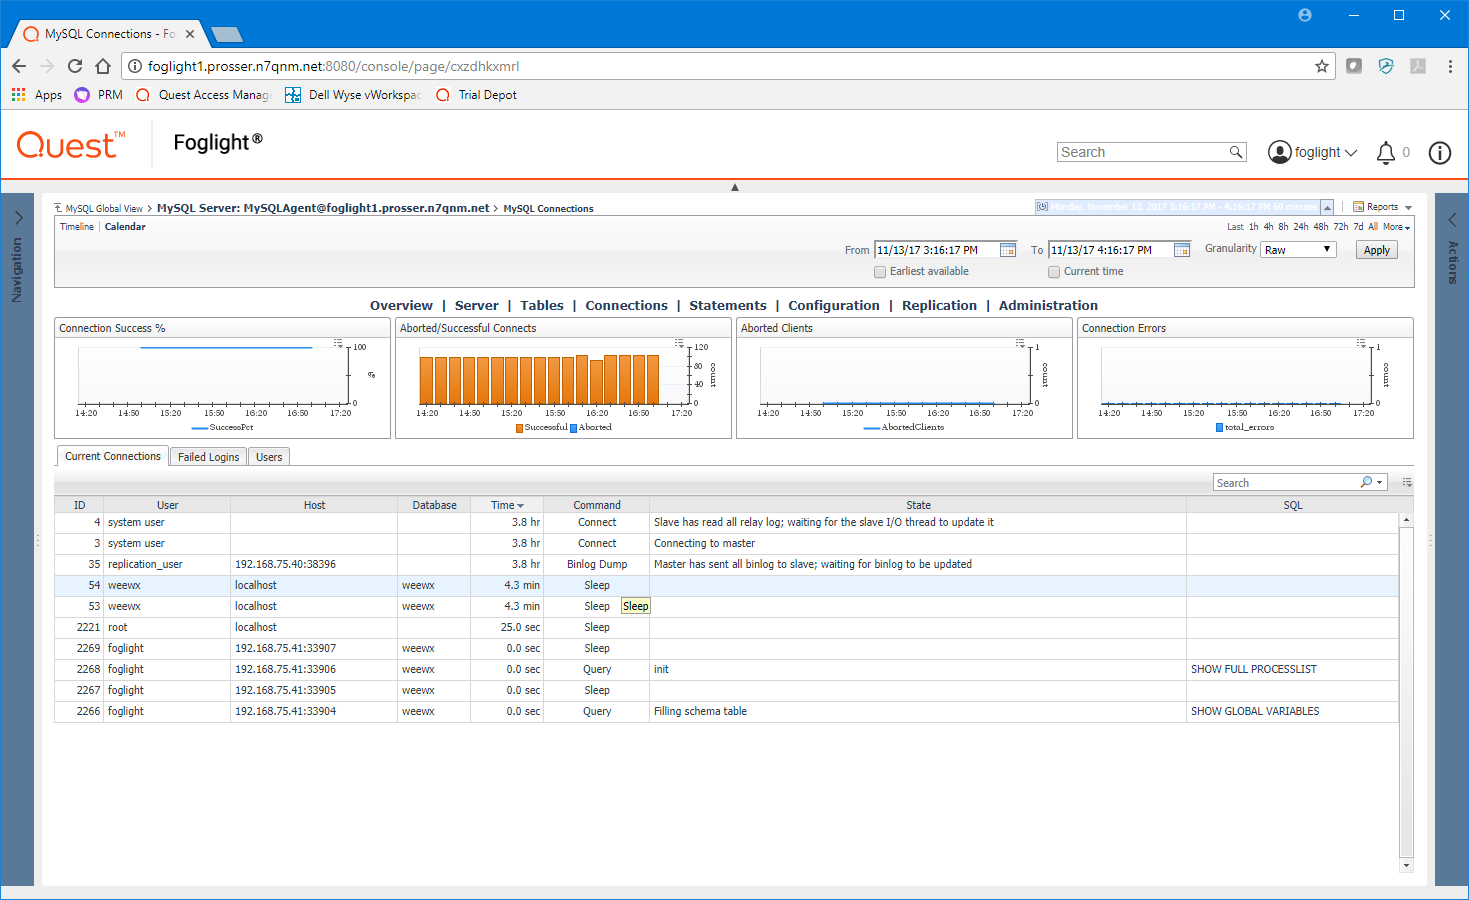
Task: Switch to the Users tab
Action: (x=269, y=457)
